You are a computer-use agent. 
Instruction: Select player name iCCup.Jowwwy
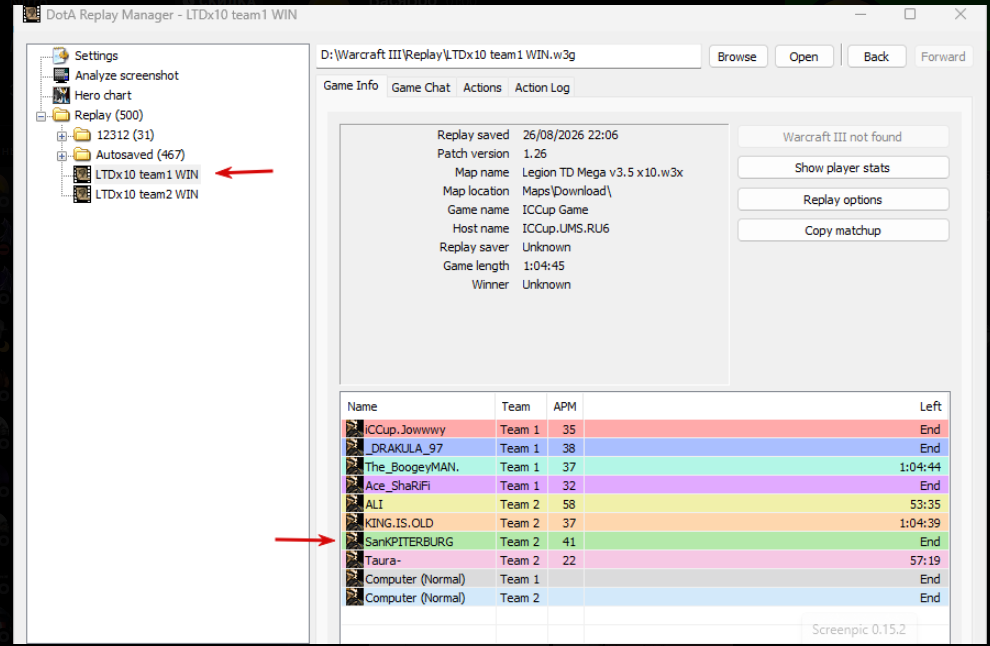pyautogui.click(x=405, y=429)
